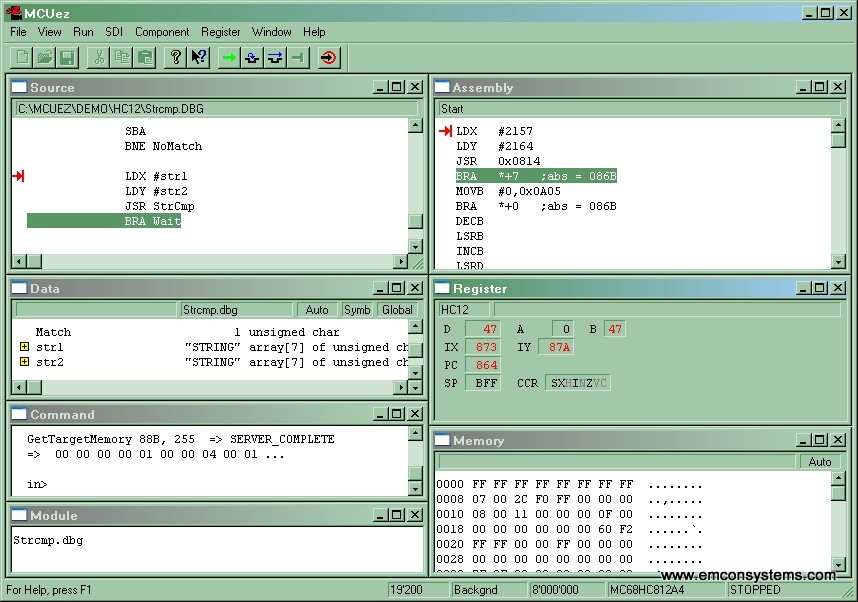858x602 pixels.
Task: Expand the str2 array variable
Action: [x=24, y=362]
